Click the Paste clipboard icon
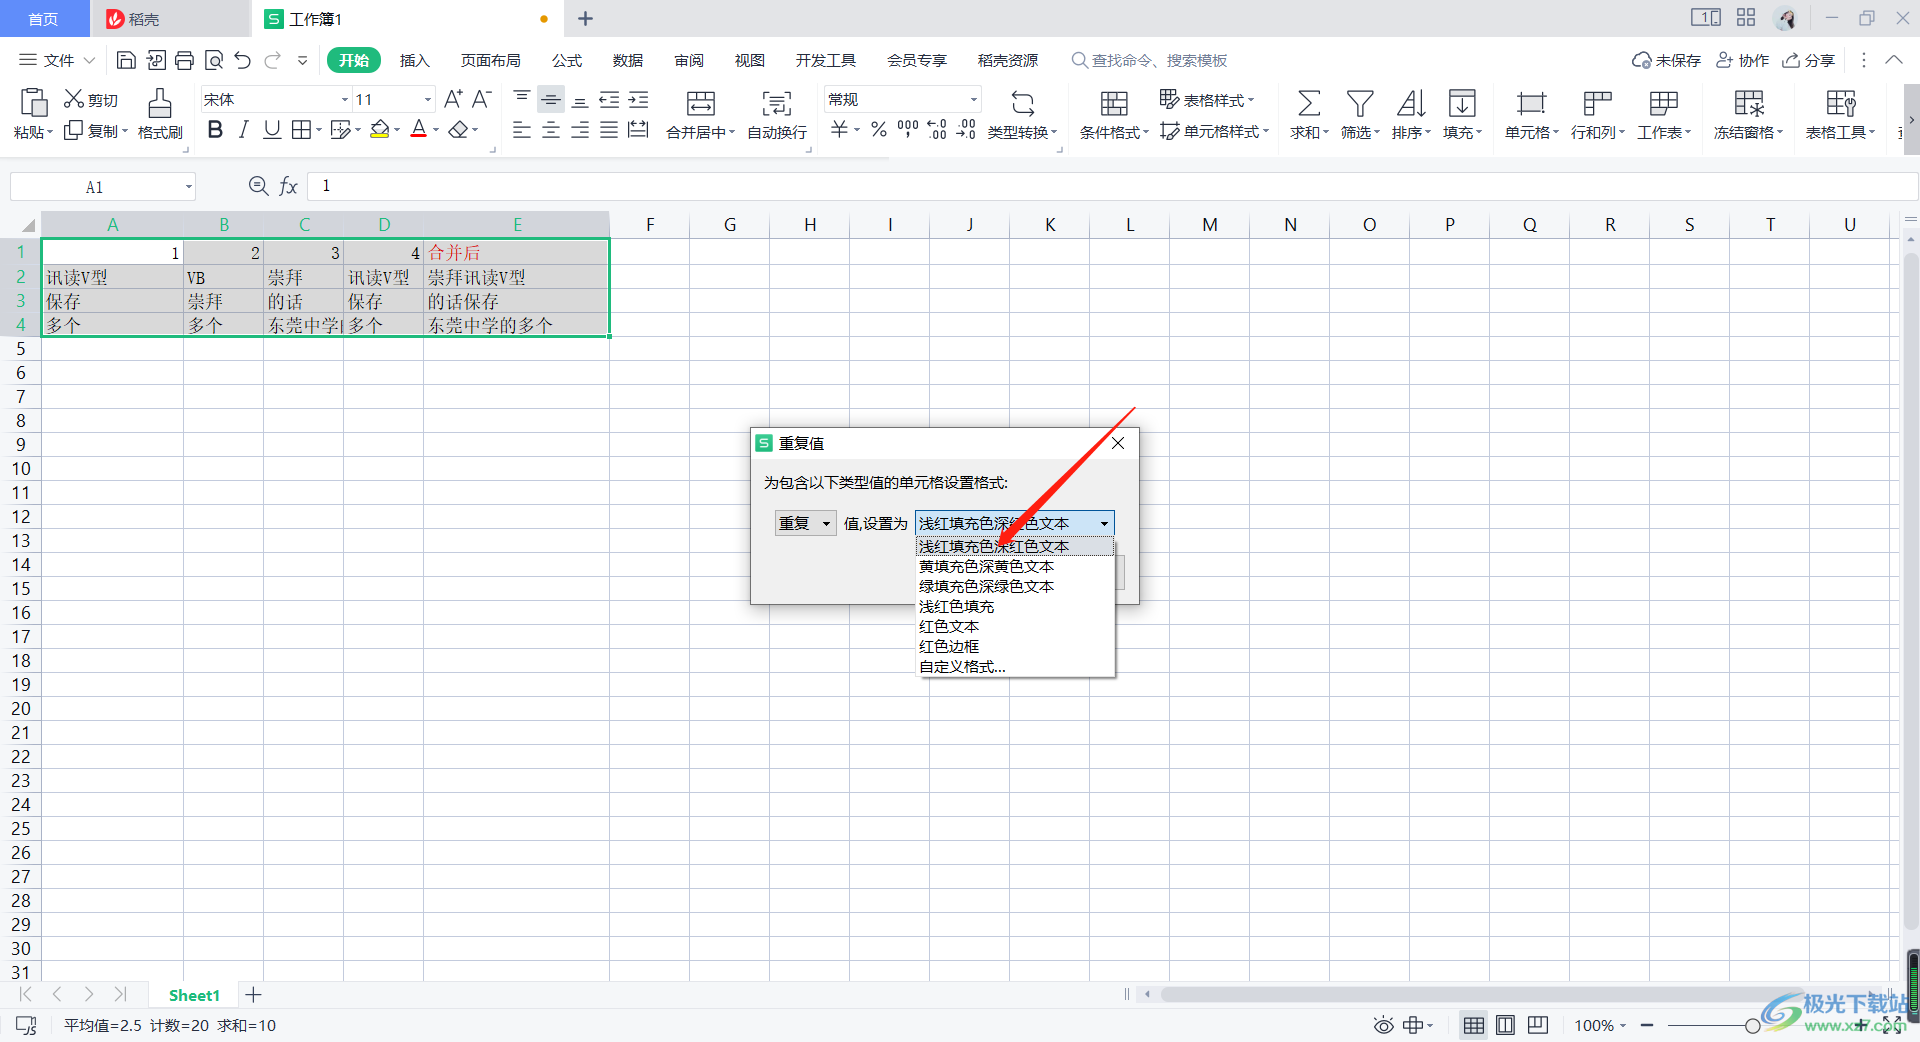Viewport: 1920px width, 1042px height. click(33, 103)
